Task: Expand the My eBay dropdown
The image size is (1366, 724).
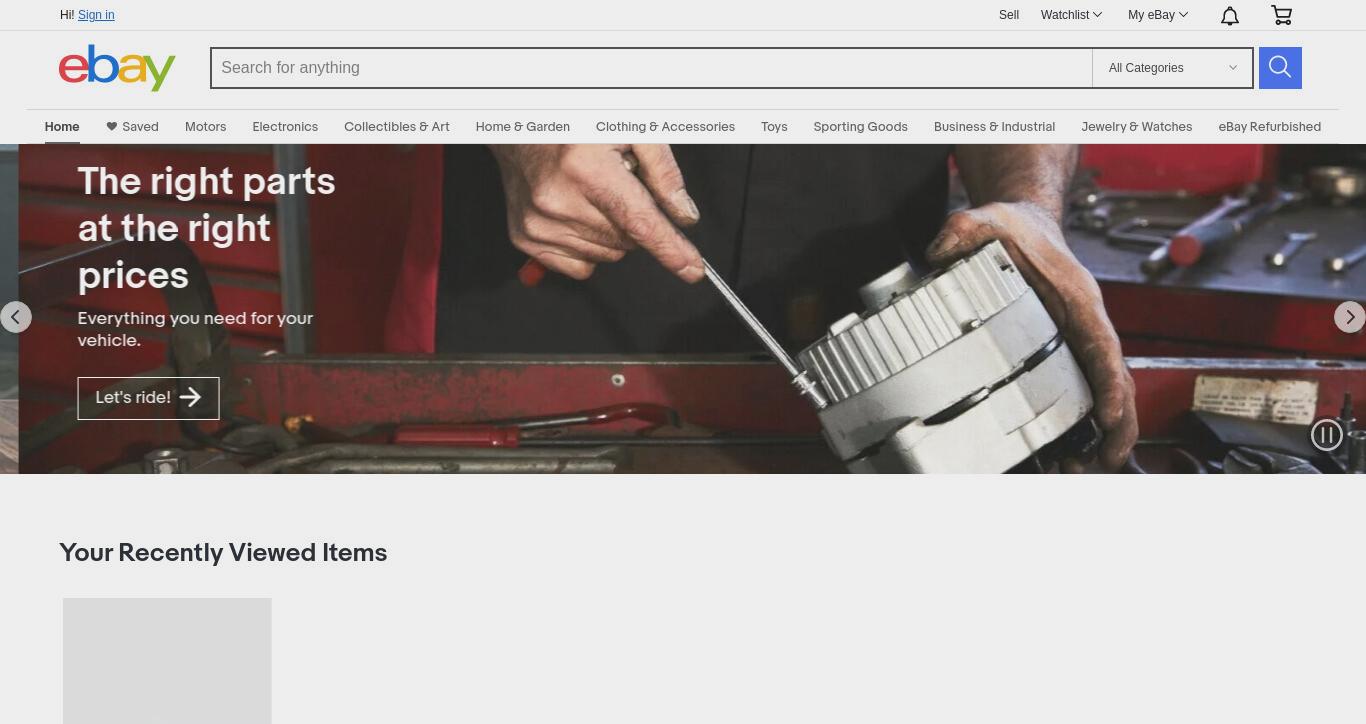Action: (1158, 15)
